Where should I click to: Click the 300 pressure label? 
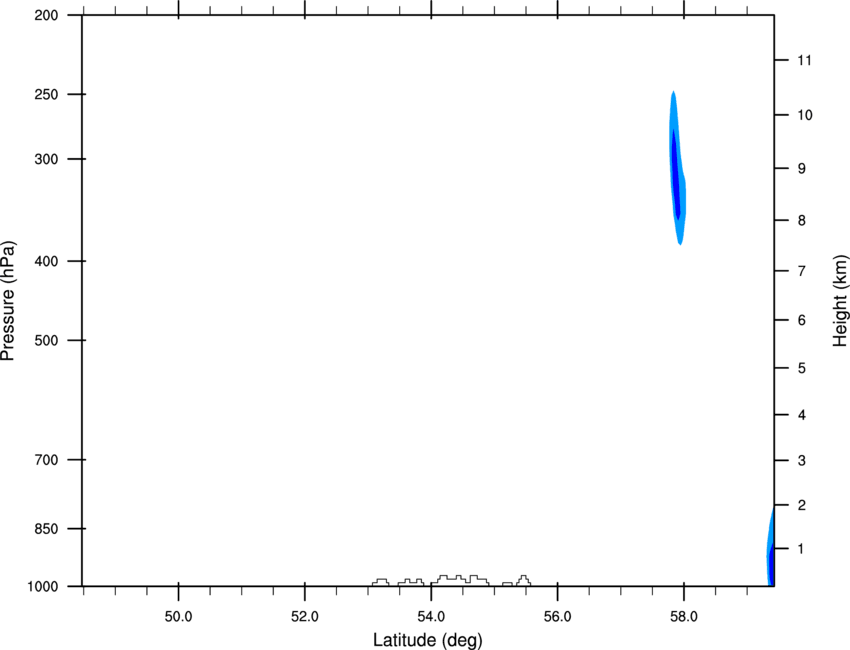coord(47,159)
